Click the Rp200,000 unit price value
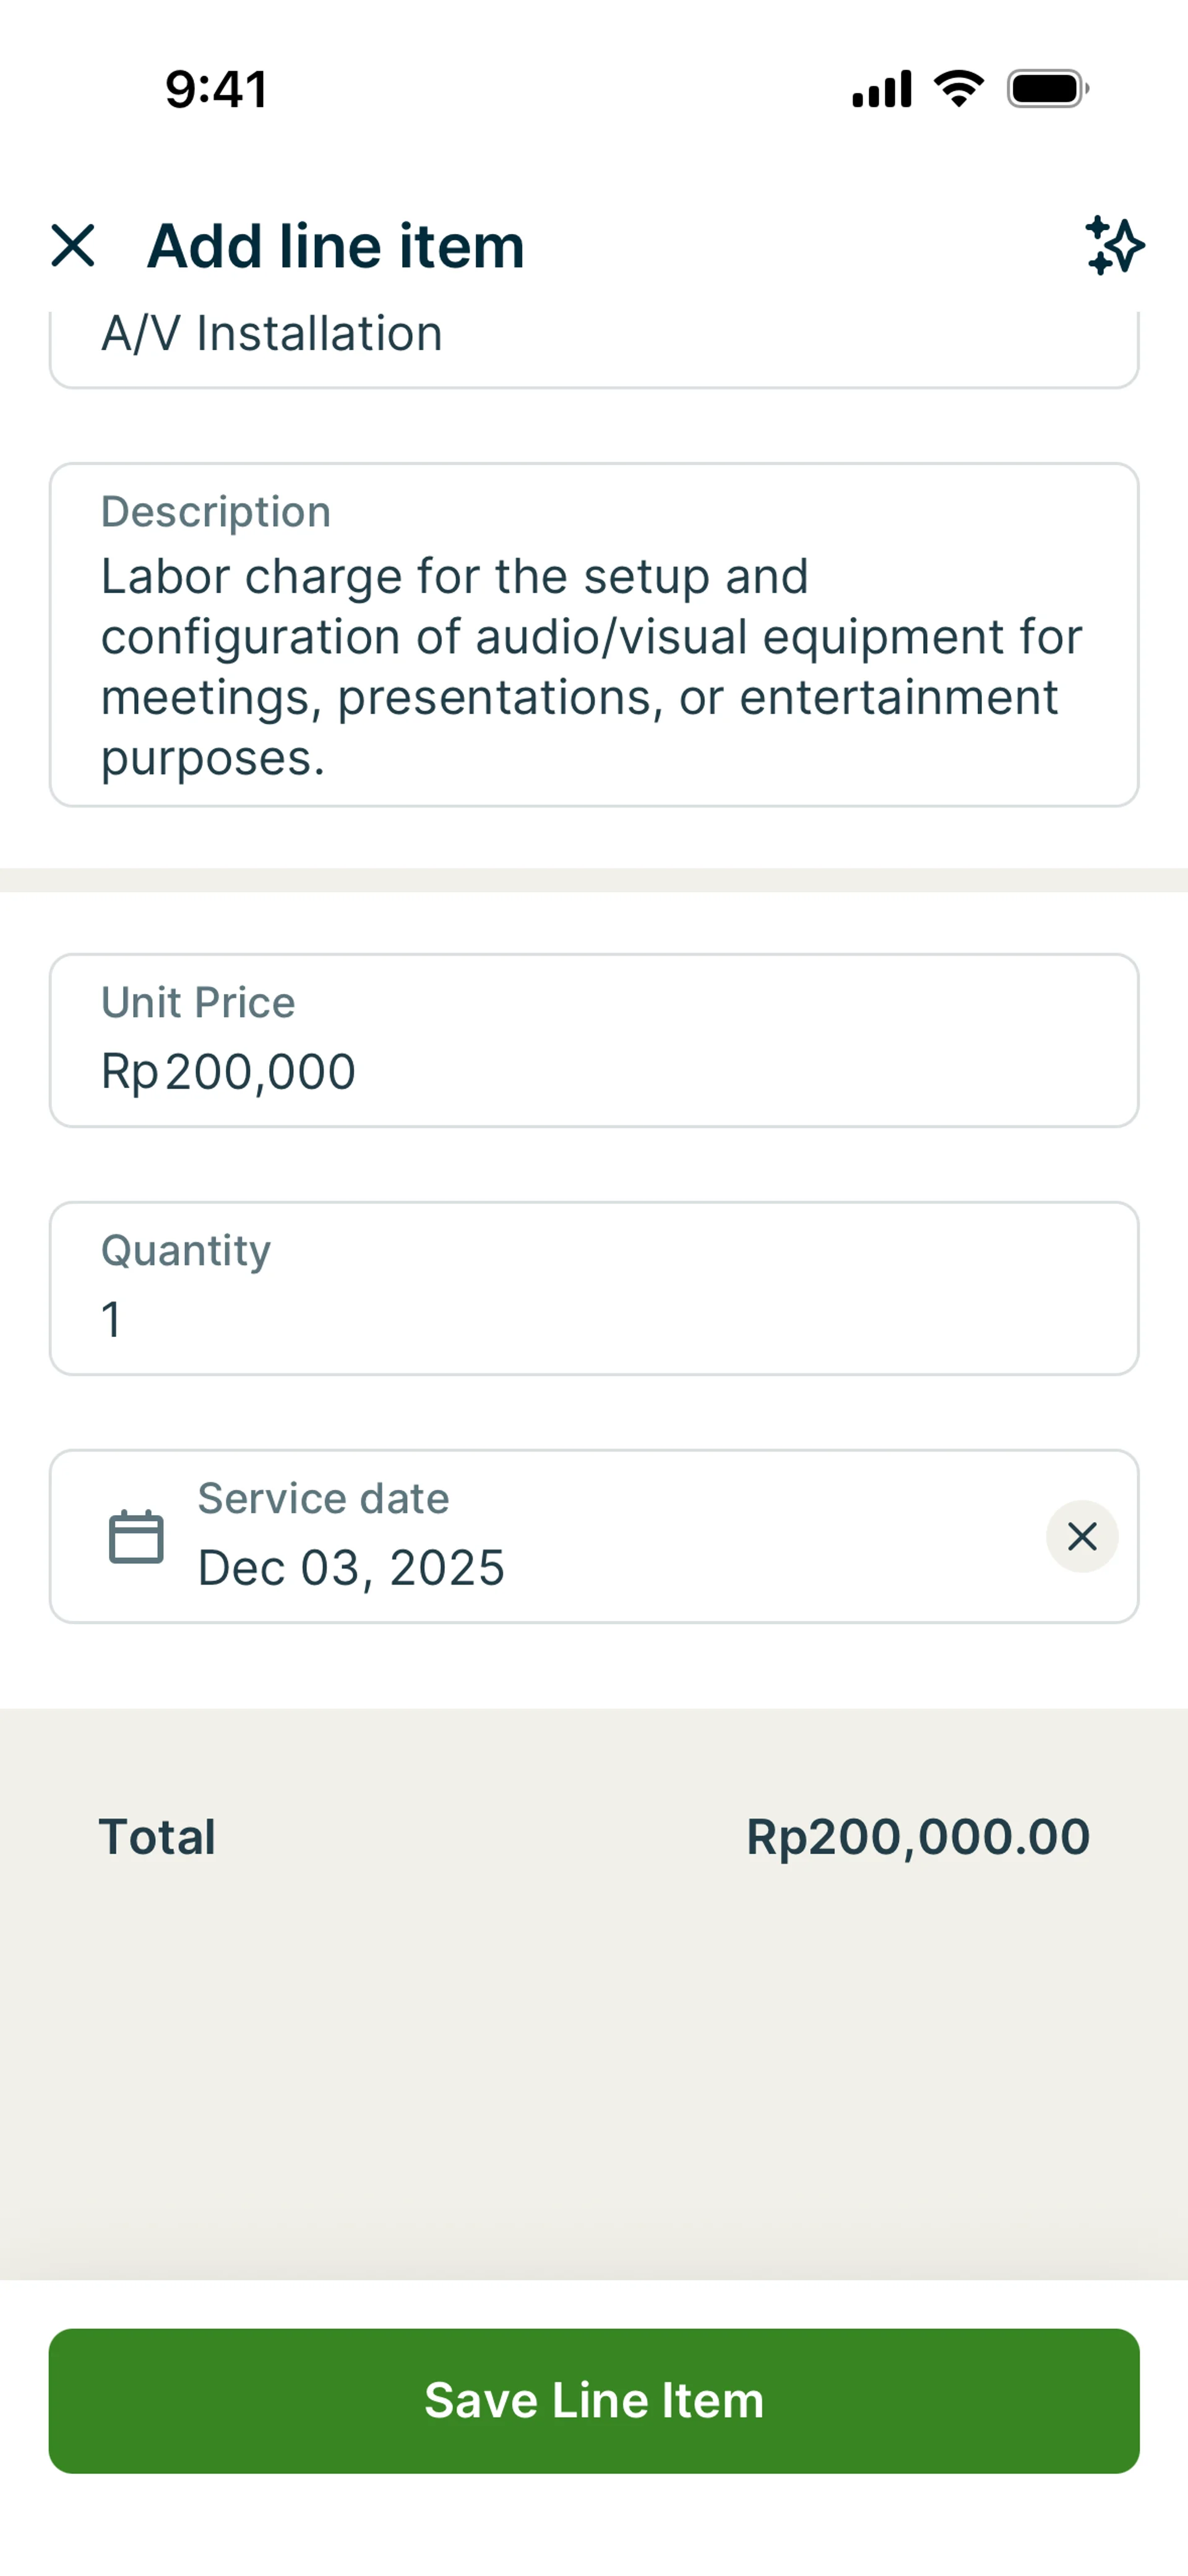The image size is (1188, 2576). point(229,1072)
